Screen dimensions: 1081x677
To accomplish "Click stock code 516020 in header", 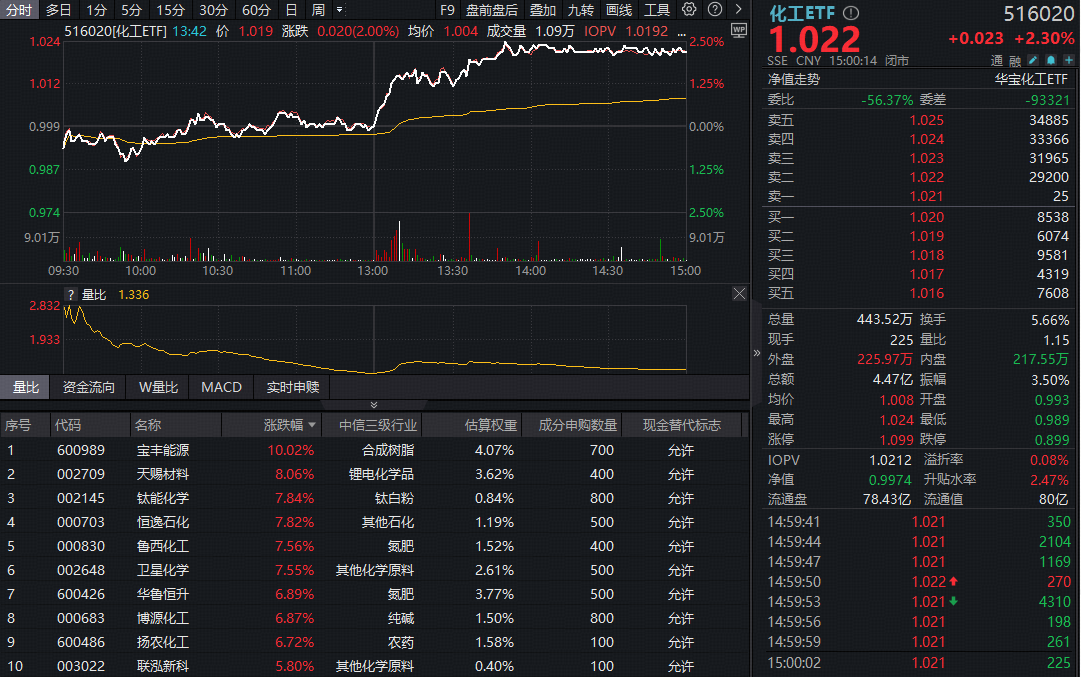I will 1038,14.
